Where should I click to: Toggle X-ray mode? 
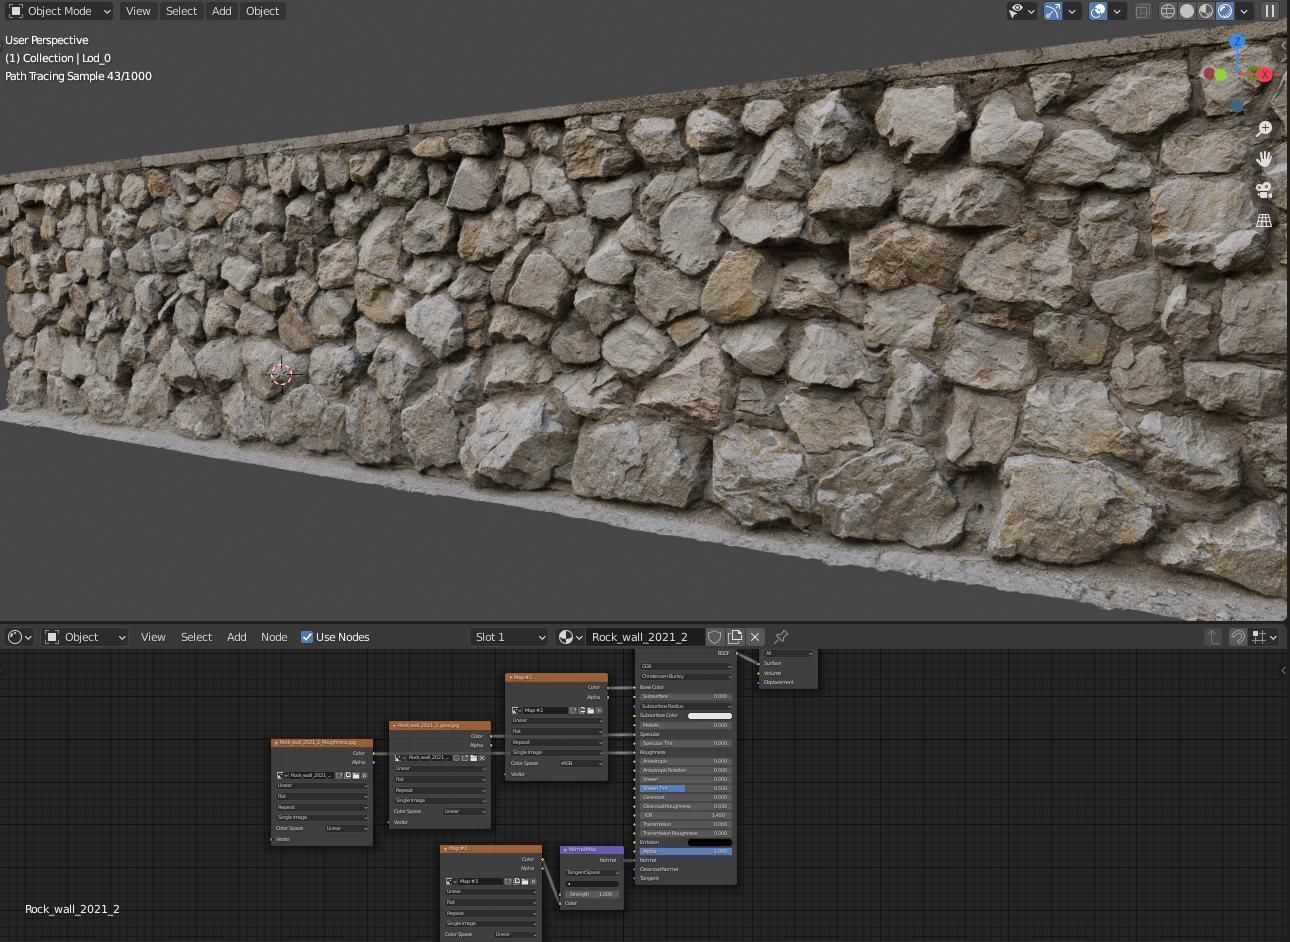[x=1142, y=11]
